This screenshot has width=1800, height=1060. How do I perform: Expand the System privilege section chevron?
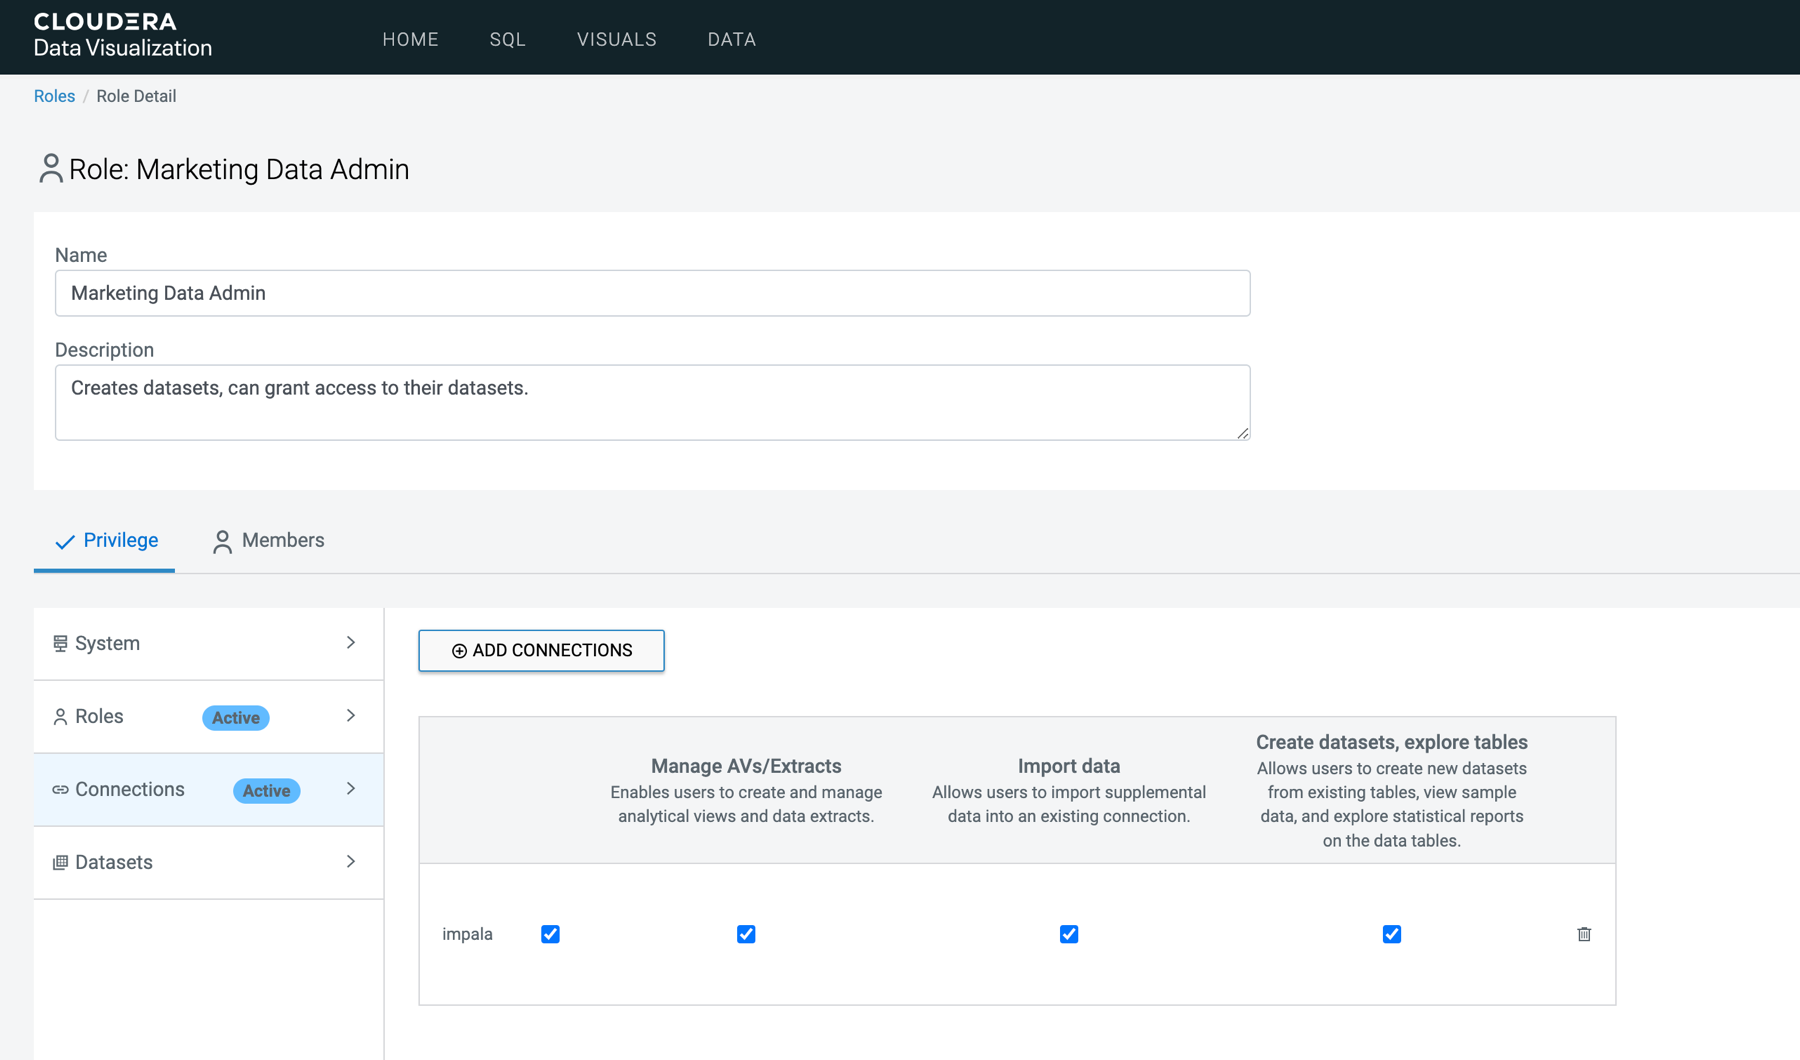click(351, 643)
